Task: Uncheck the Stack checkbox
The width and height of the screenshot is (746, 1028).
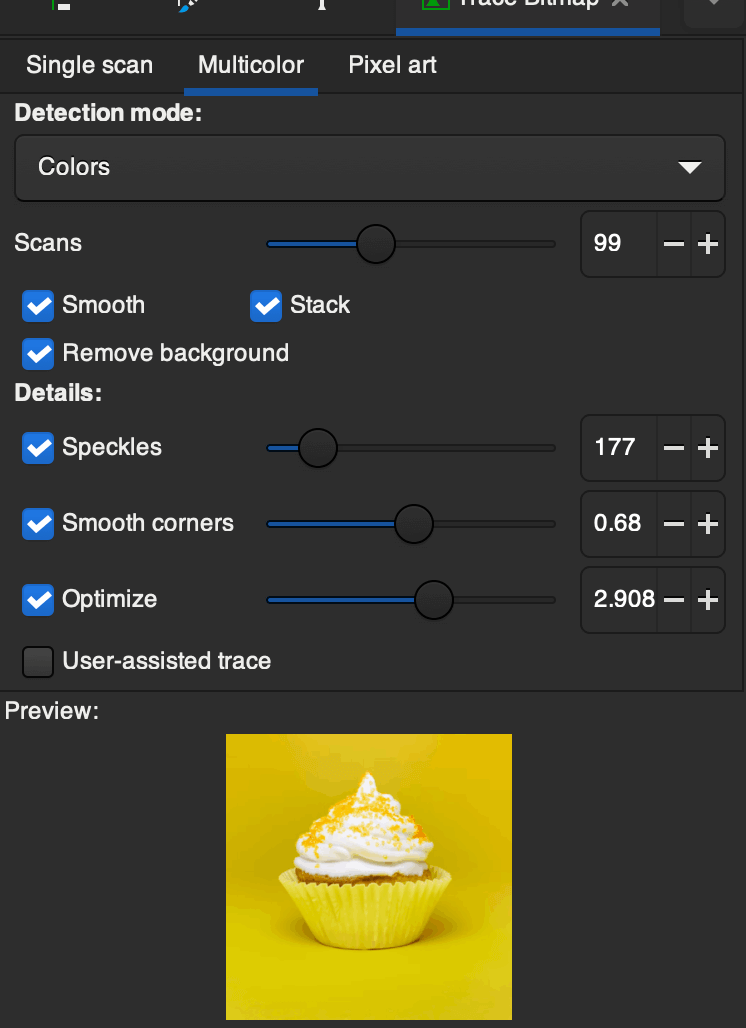Action: tap(266, 306)
